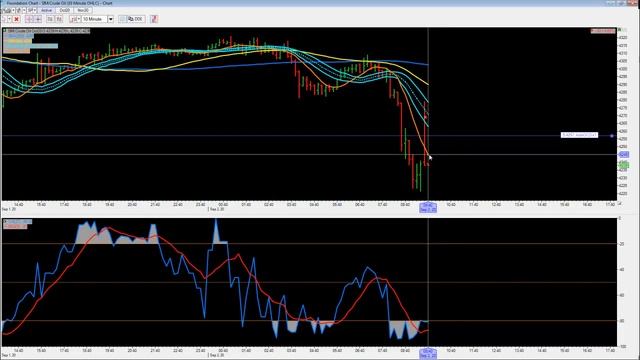Select the Active contract tab
The height and width of the screenshot is (360, 640).
[46, 10]
